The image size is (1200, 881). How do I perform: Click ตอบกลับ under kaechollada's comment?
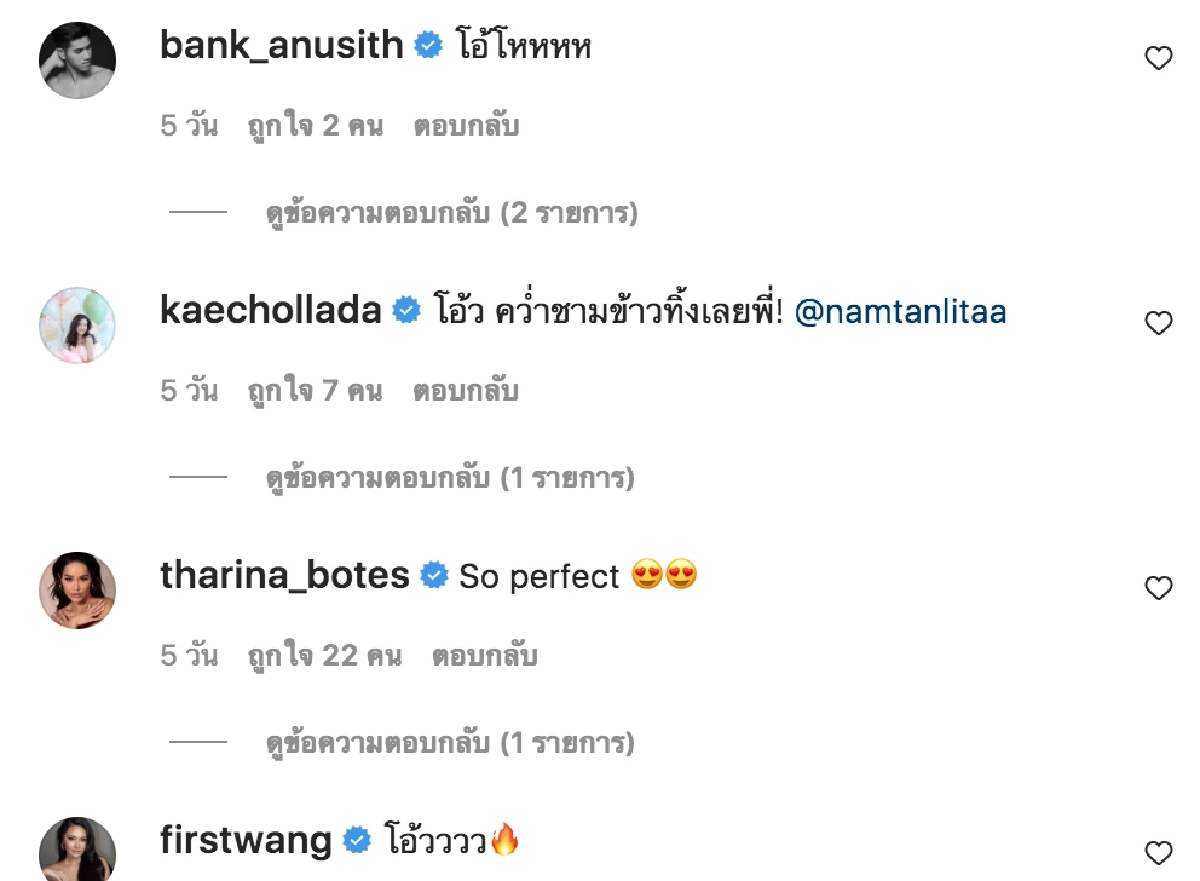466,390
